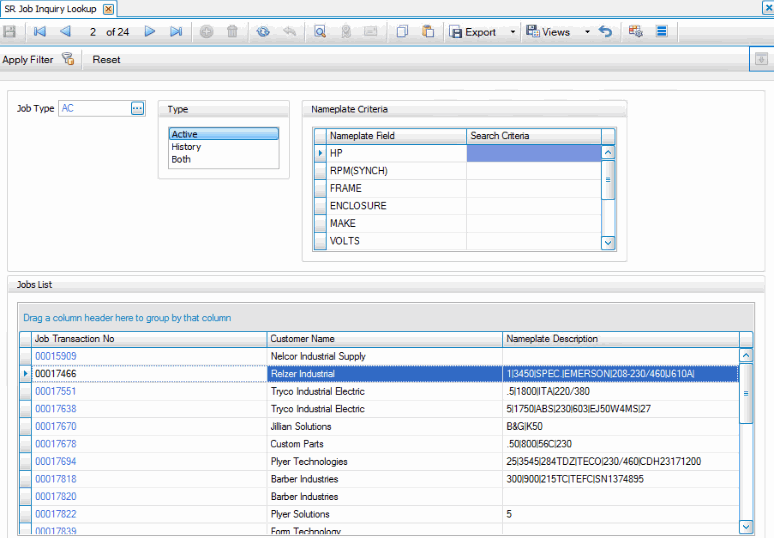774x538 pixels.
Task: Go to the first record
Action: coord(40,32)
